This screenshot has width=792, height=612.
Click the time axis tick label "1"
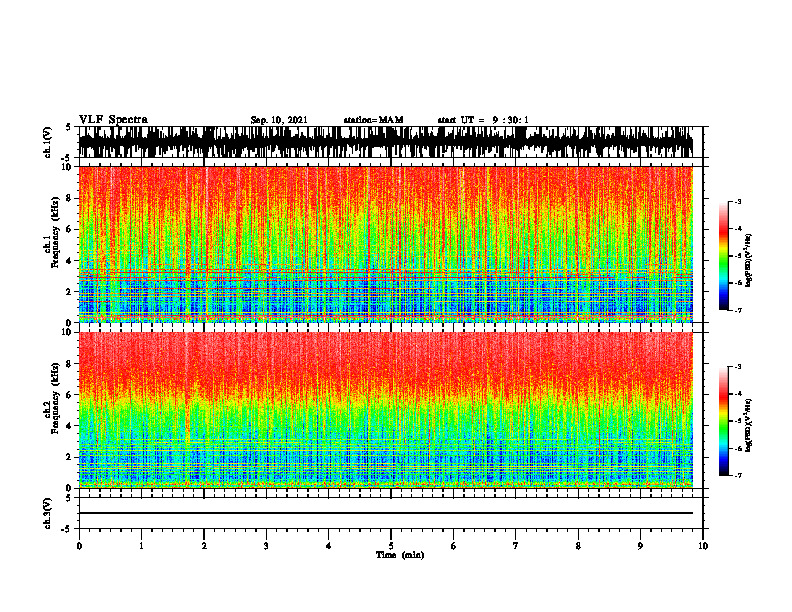(141, 546)
